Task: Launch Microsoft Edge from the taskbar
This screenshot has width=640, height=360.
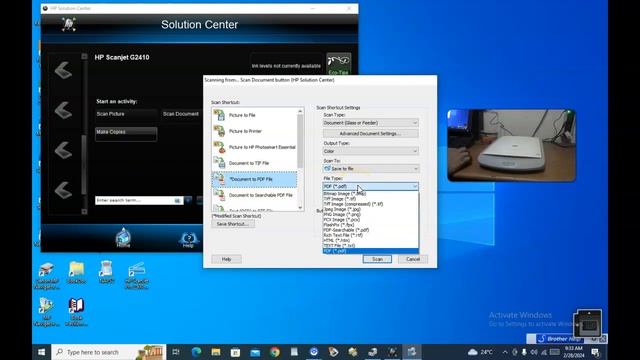Action: (x=197, y=352)
